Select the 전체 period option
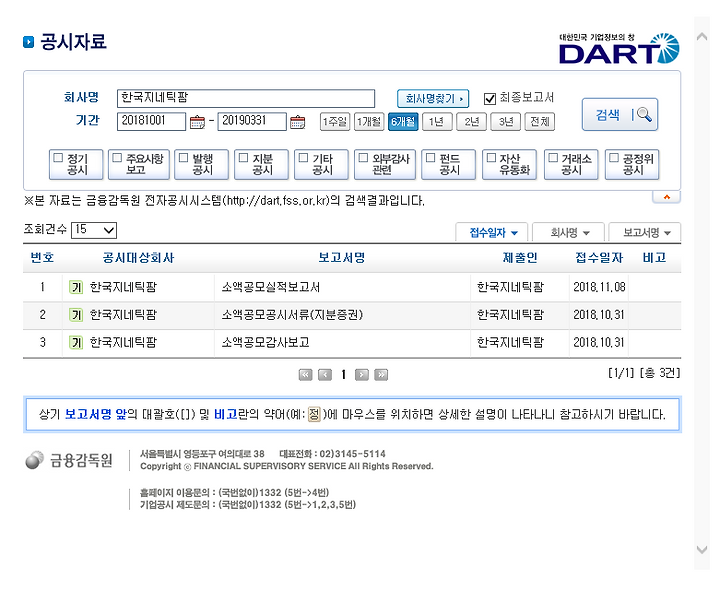This screenshot has height=590, width=720. [540, 122]
